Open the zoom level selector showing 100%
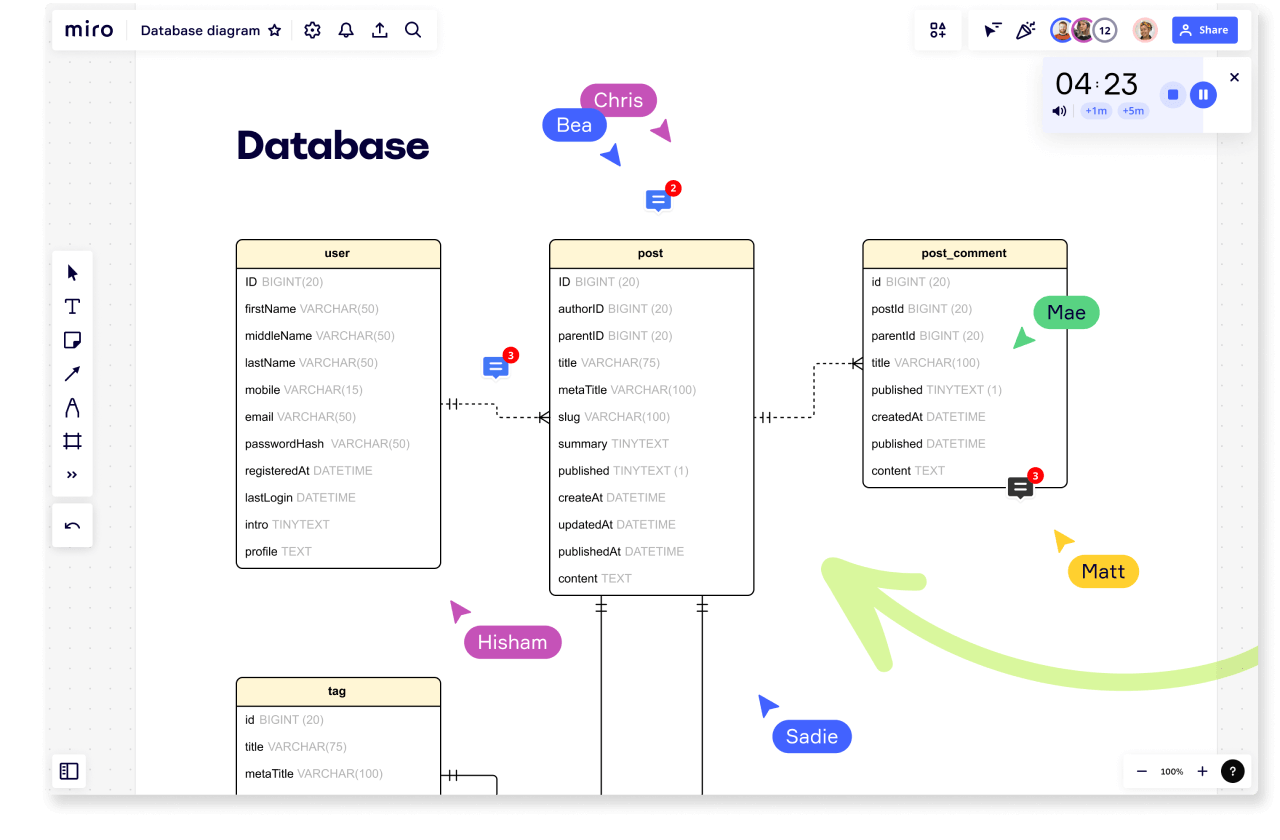This screenshot has height=840, width=1280. click(1171, 771)
